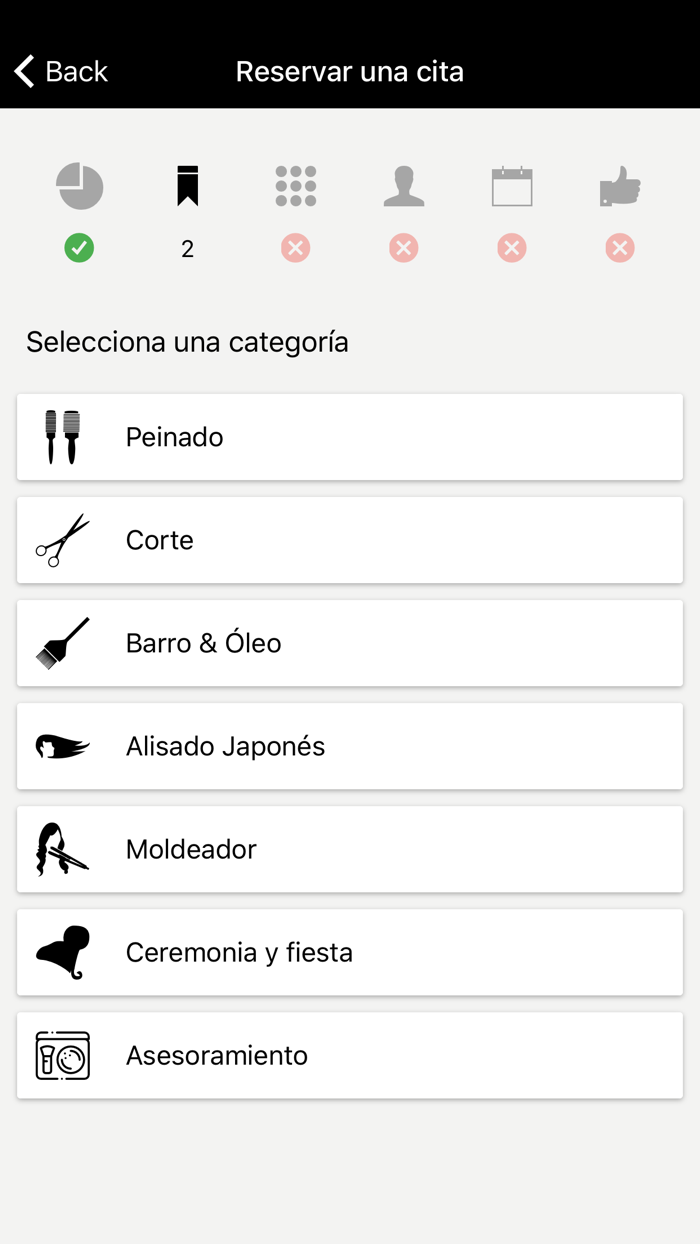Viewport: 700px width, 1244px height.
Task: Select the hair brushes icon beside Peinado
Action: point(62,436)
